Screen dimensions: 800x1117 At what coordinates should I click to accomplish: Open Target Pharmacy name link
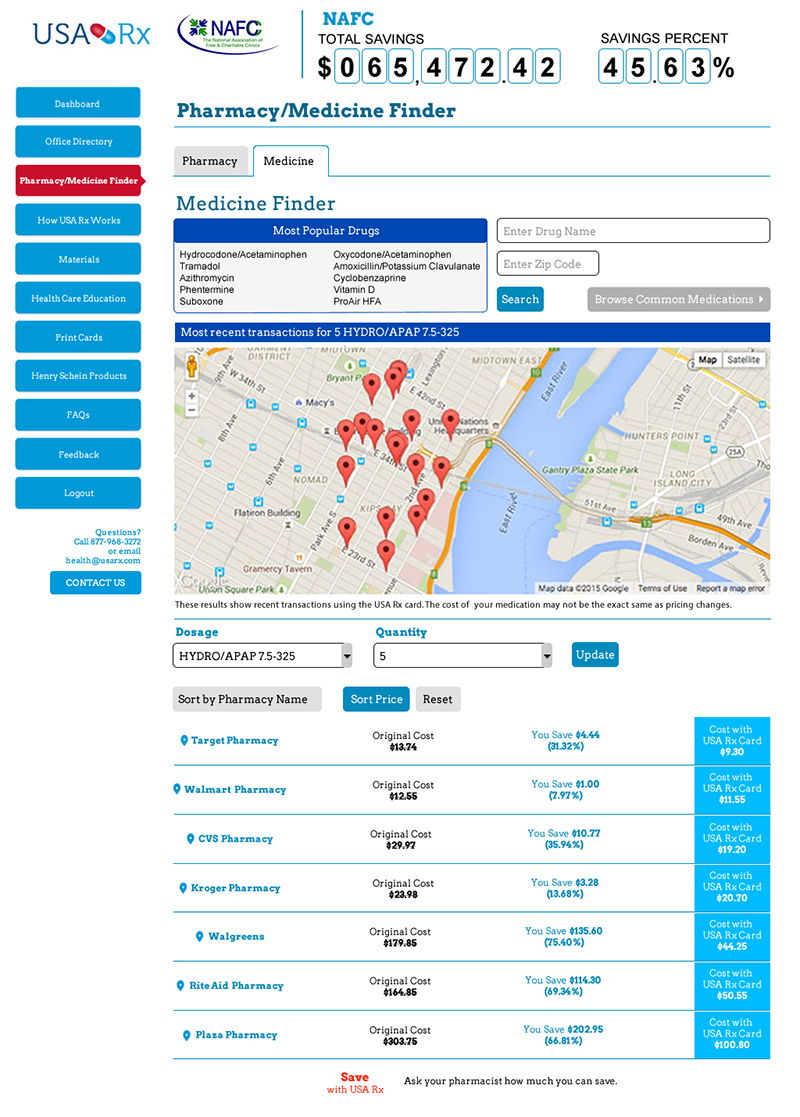pos(234,741)
